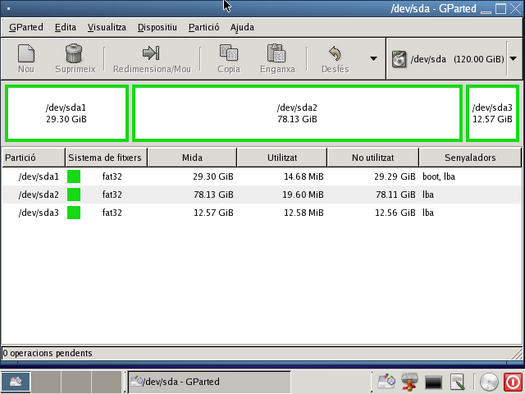
Task: Open the Partició menu
Action: click(204, 27)
